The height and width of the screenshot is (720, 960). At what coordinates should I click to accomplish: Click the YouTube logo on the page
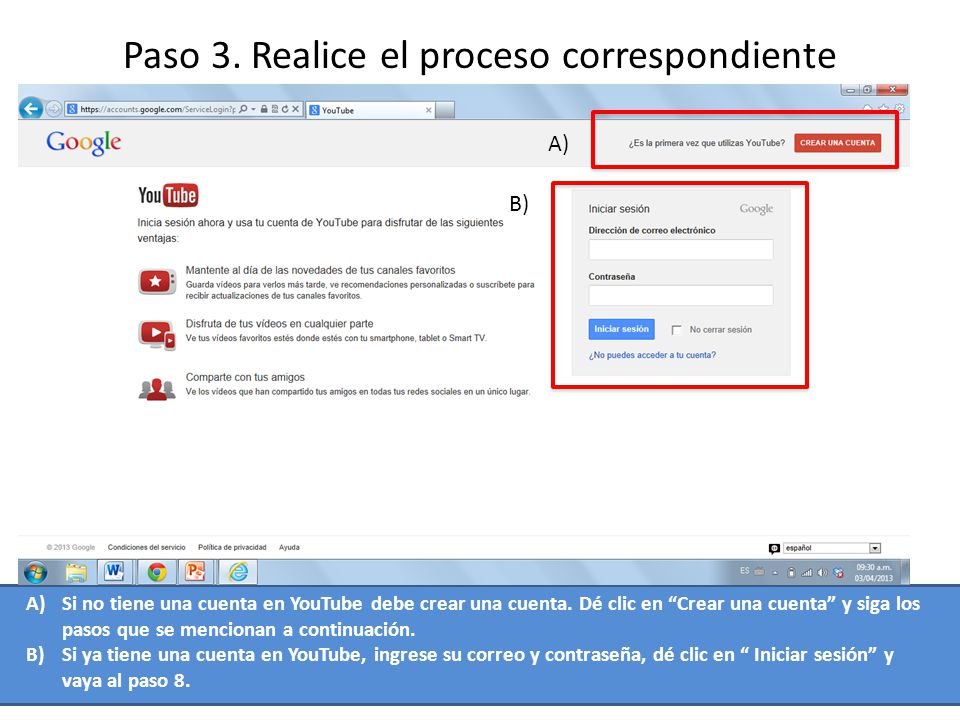168,195
